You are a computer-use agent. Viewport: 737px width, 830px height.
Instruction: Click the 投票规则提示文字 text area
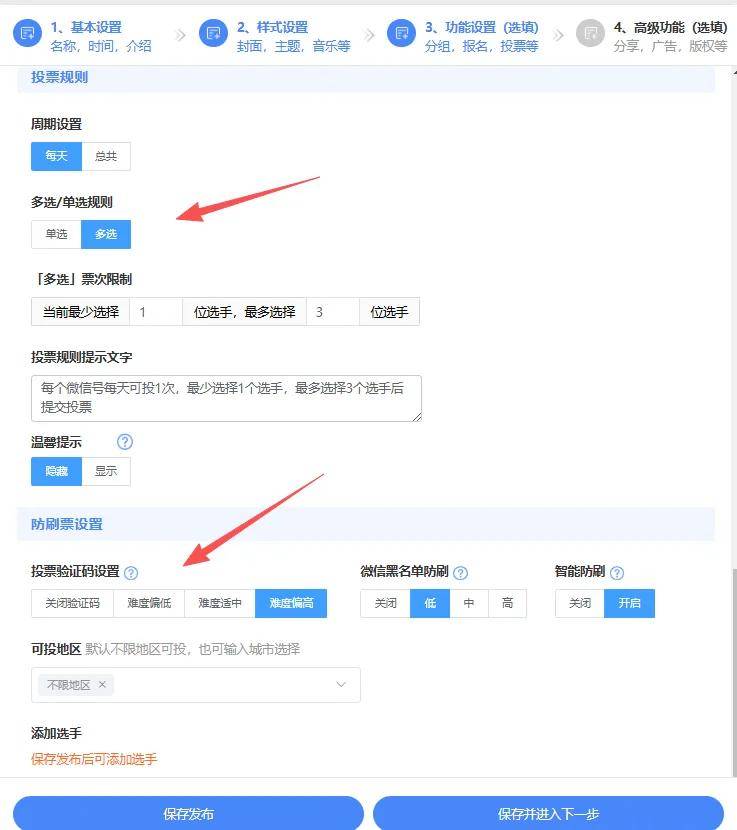226,398
